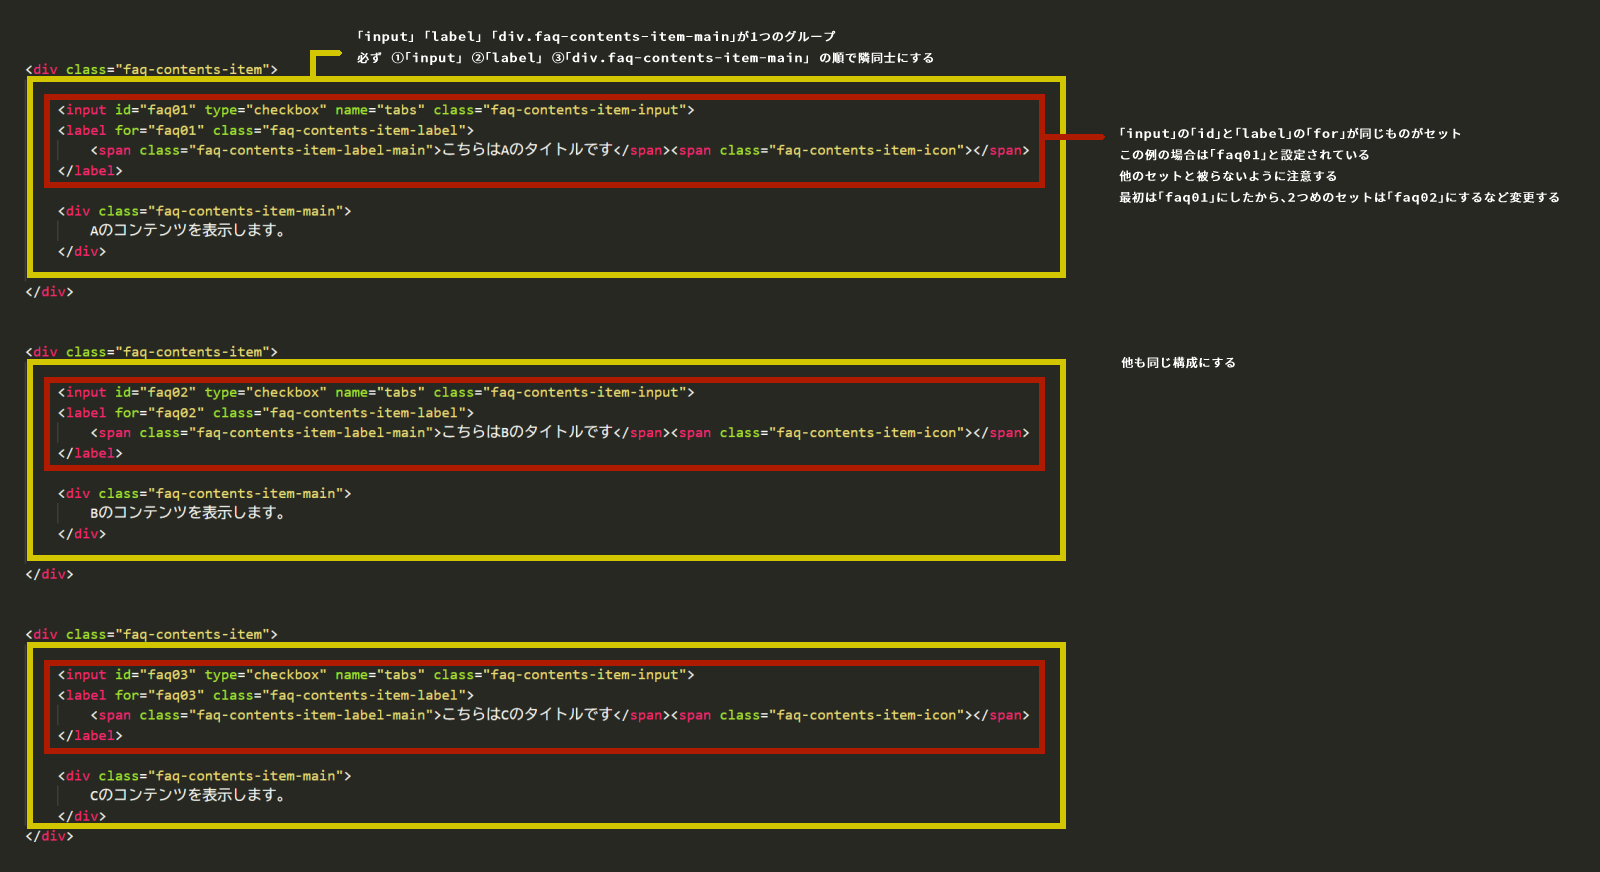Click the red connector line beside the faq01 box
The height and width of the screenshot is (872, 1600).
(1075, 137)
